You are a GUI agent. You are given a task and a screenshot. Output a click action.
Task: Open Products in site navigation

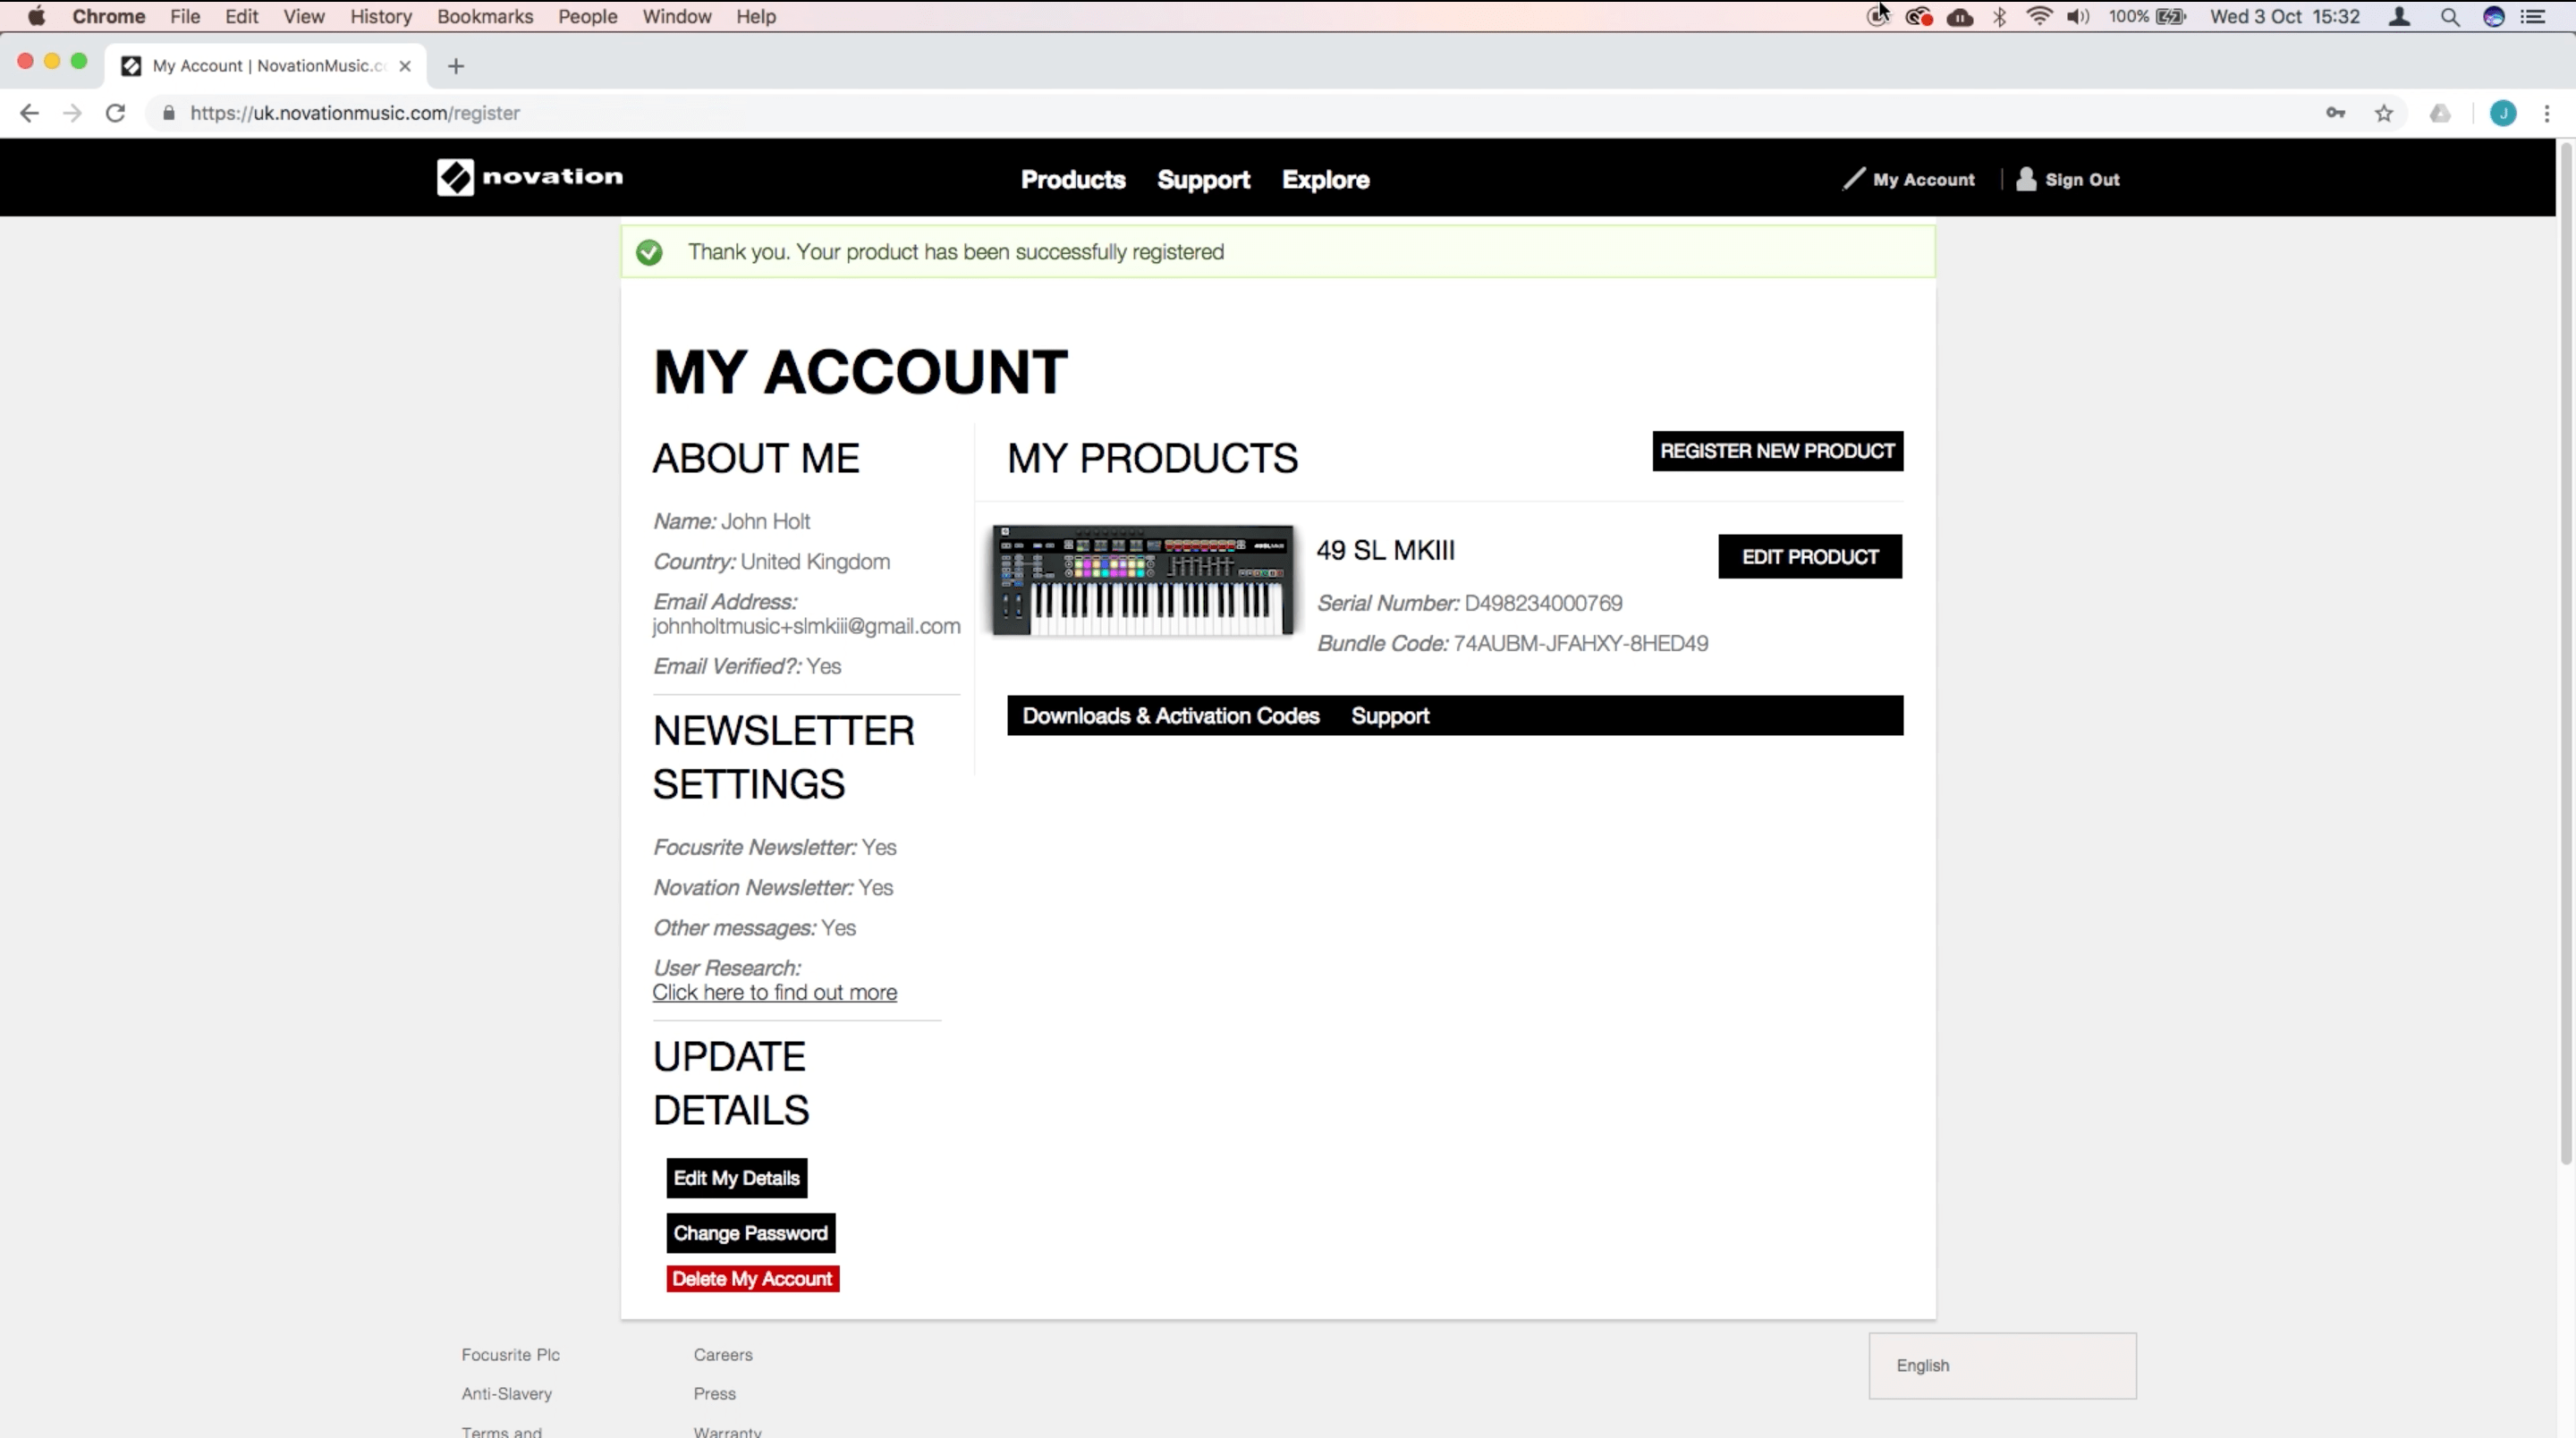click(1073, 180)
